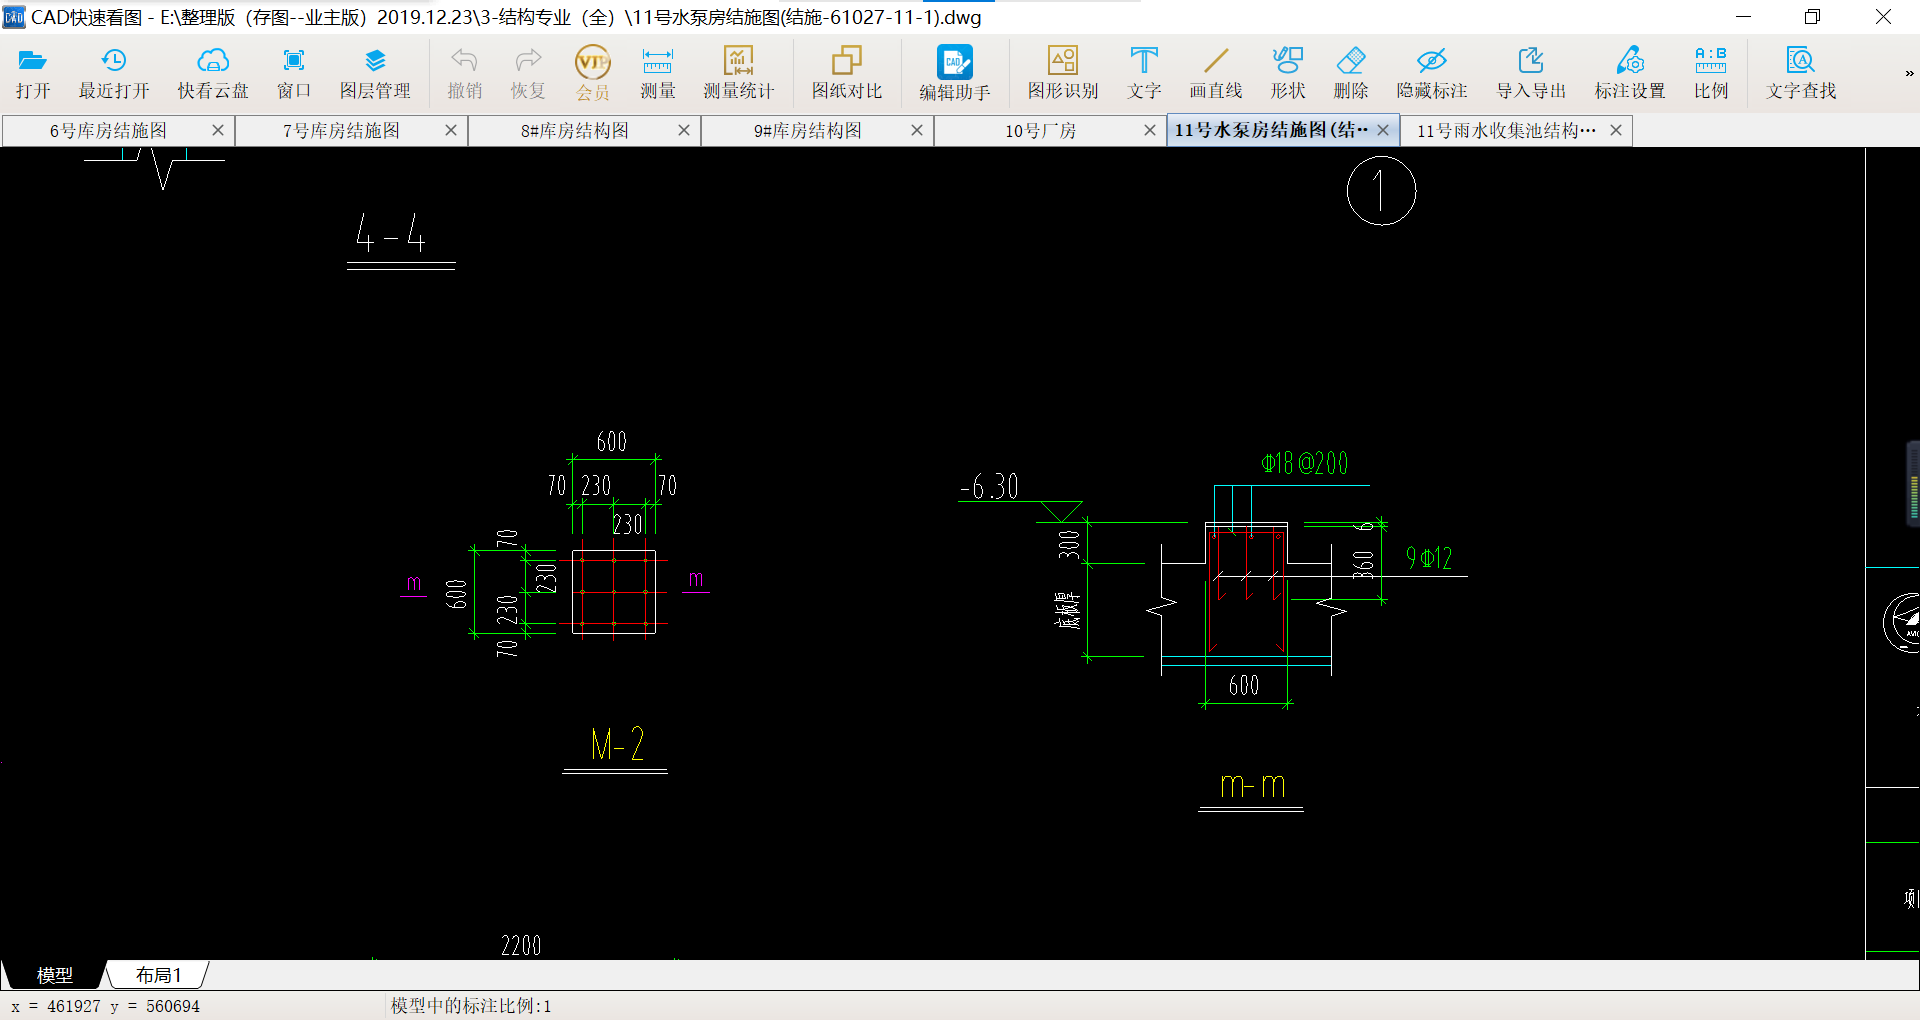Redo with the 恢复 icon

528,73
